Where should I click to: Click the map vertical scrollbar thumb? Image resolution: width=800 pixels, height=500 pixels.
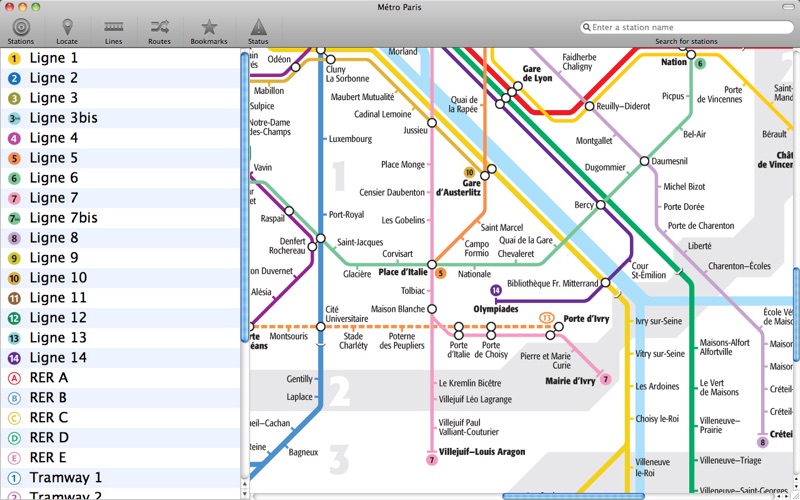point(796,314)
